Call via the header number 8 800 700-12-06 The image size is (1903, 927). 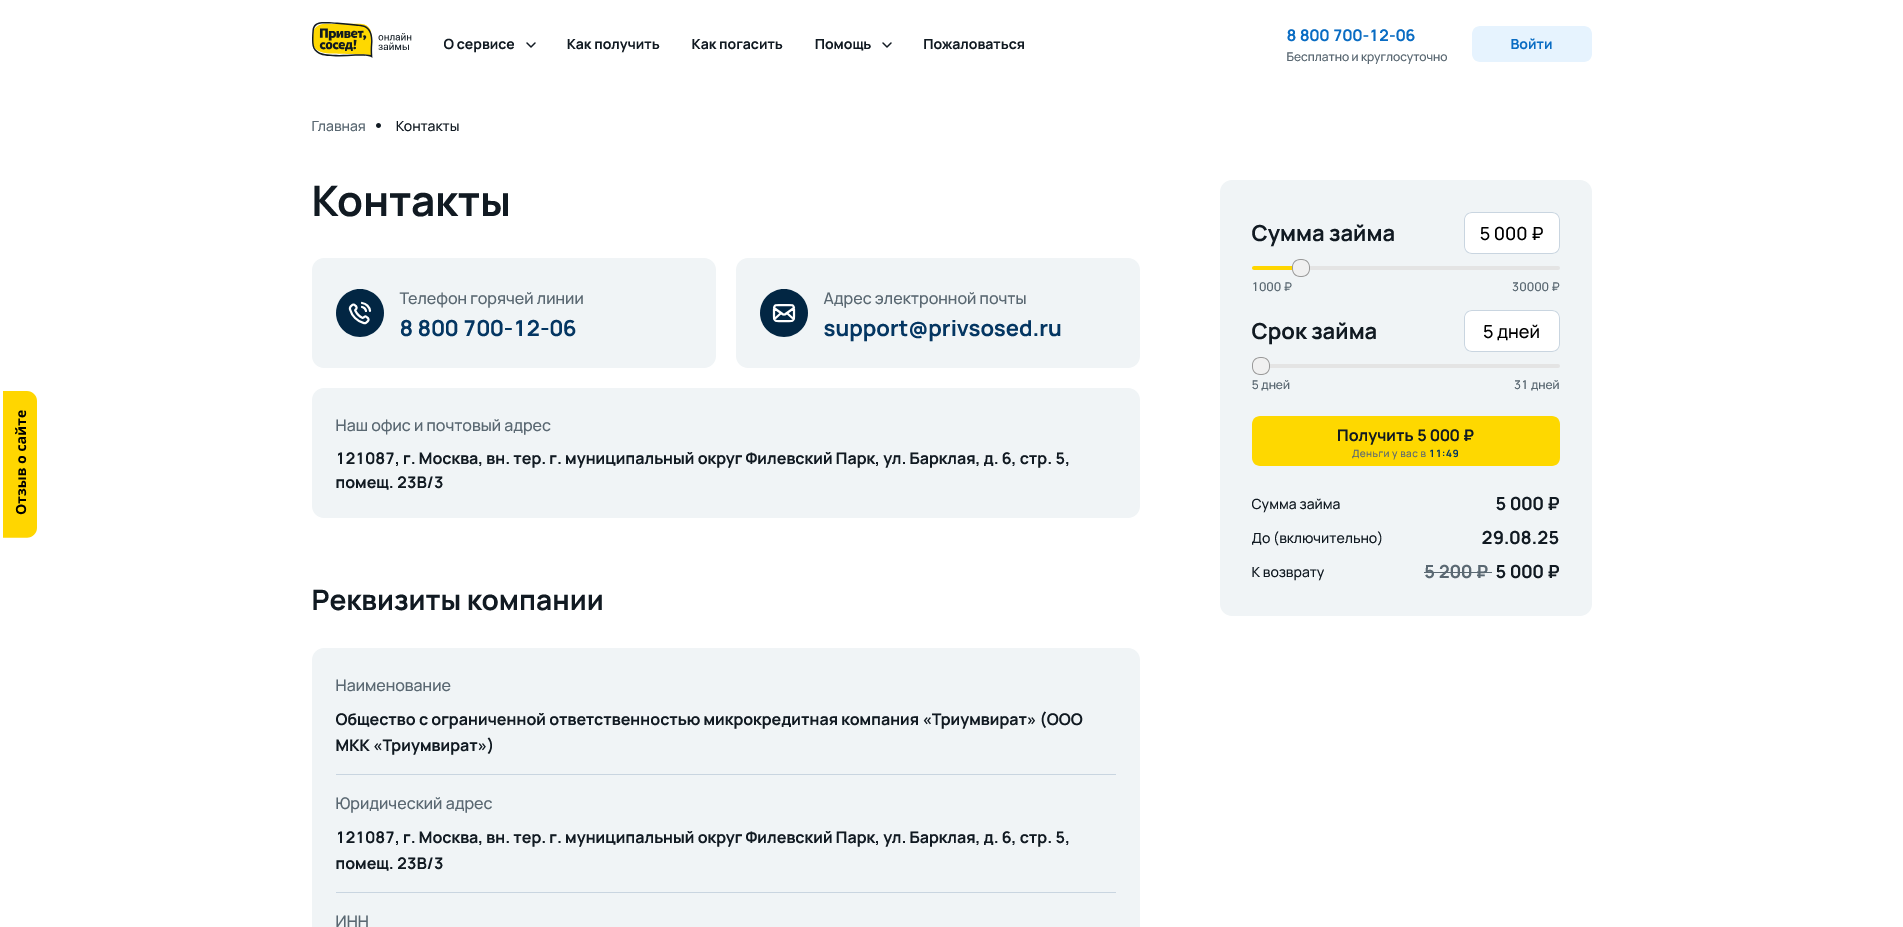click(x=1350, y=34)
